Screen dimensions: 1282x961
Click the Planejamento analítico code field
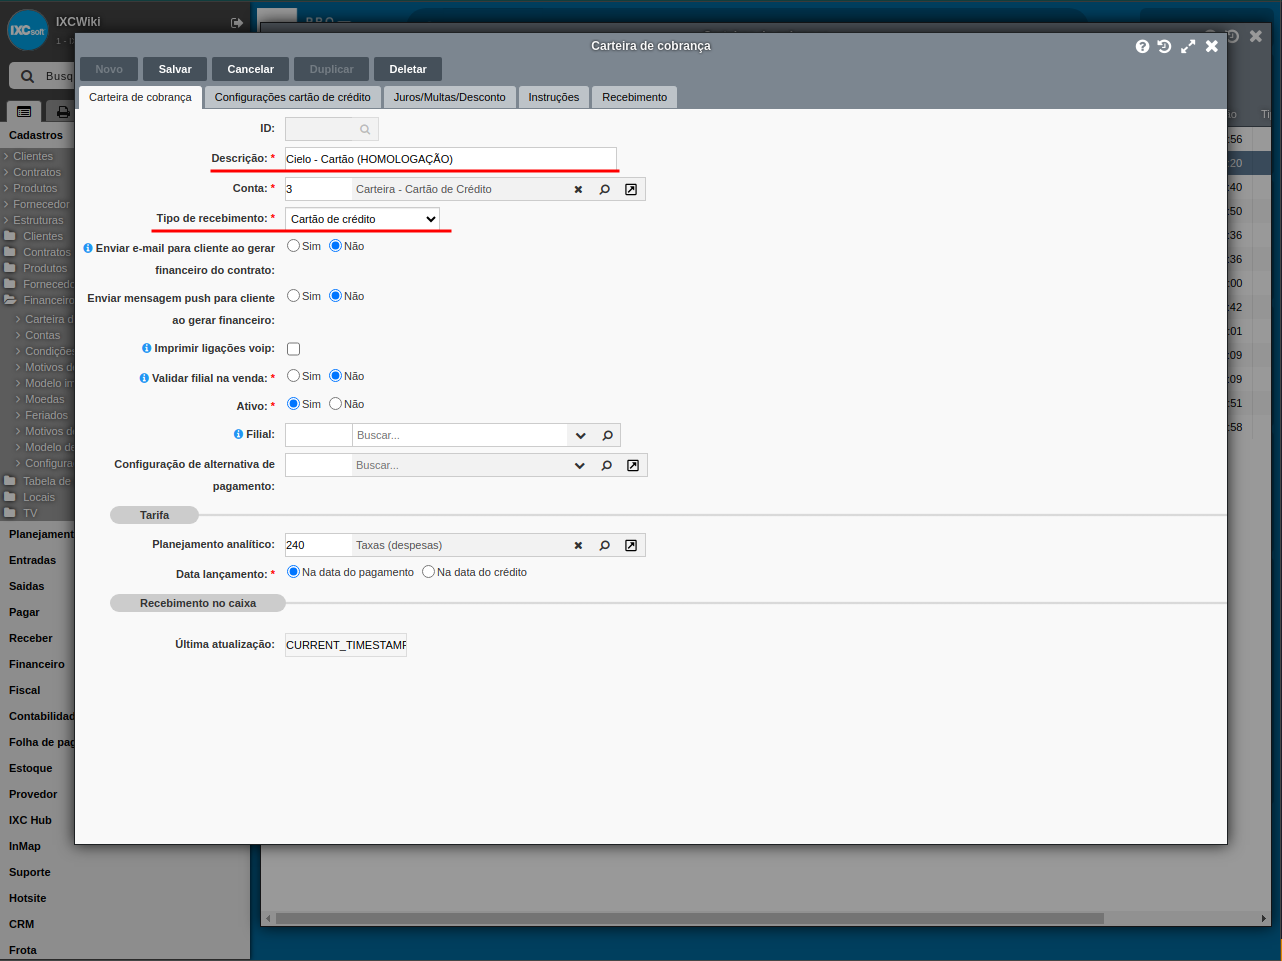coord(319,545)
